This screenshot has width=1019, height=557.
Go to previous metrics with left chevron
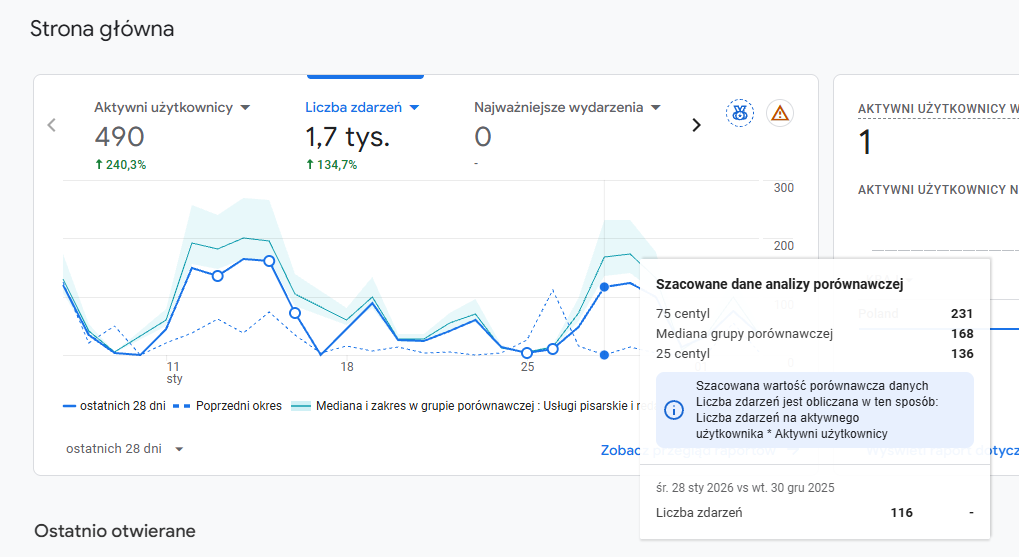pos(52,125)
